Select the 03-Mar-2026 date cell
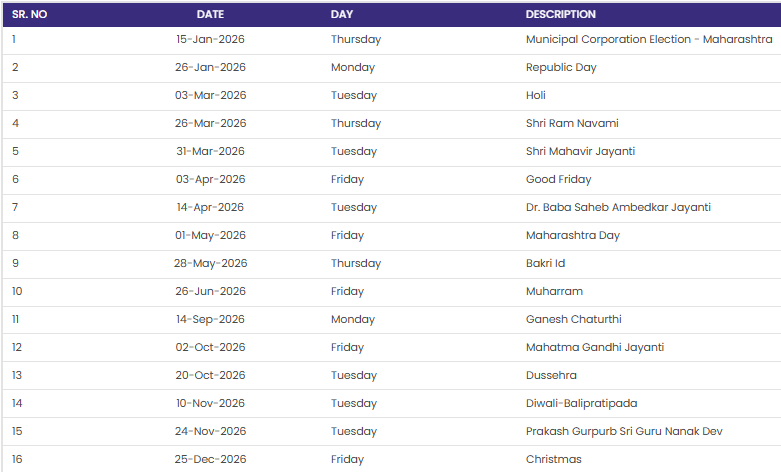Image resolution: width=781 pixels, height=472 pixels. click(x=210, y=95)
